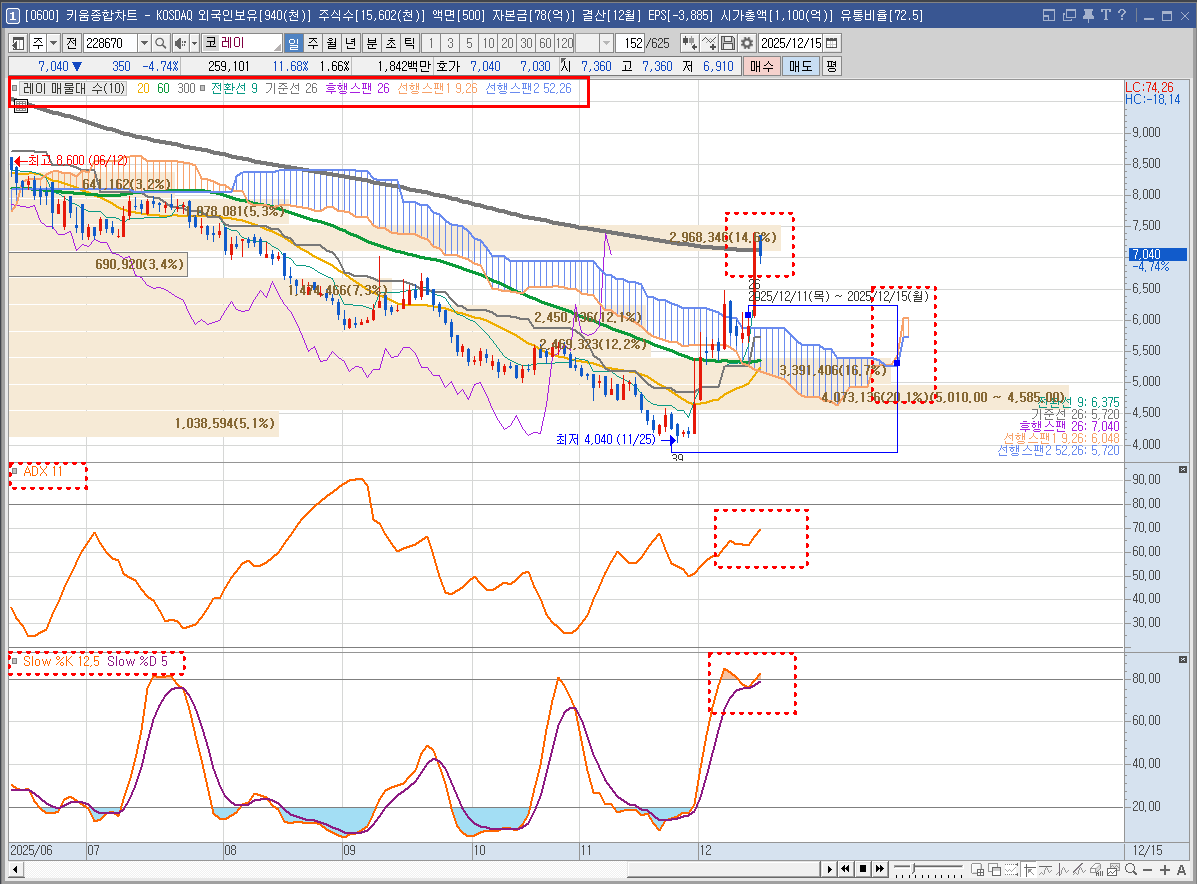Select the yearly (년) period toggle
This screenshot has width=1197, height=884.
pos(350,44)
